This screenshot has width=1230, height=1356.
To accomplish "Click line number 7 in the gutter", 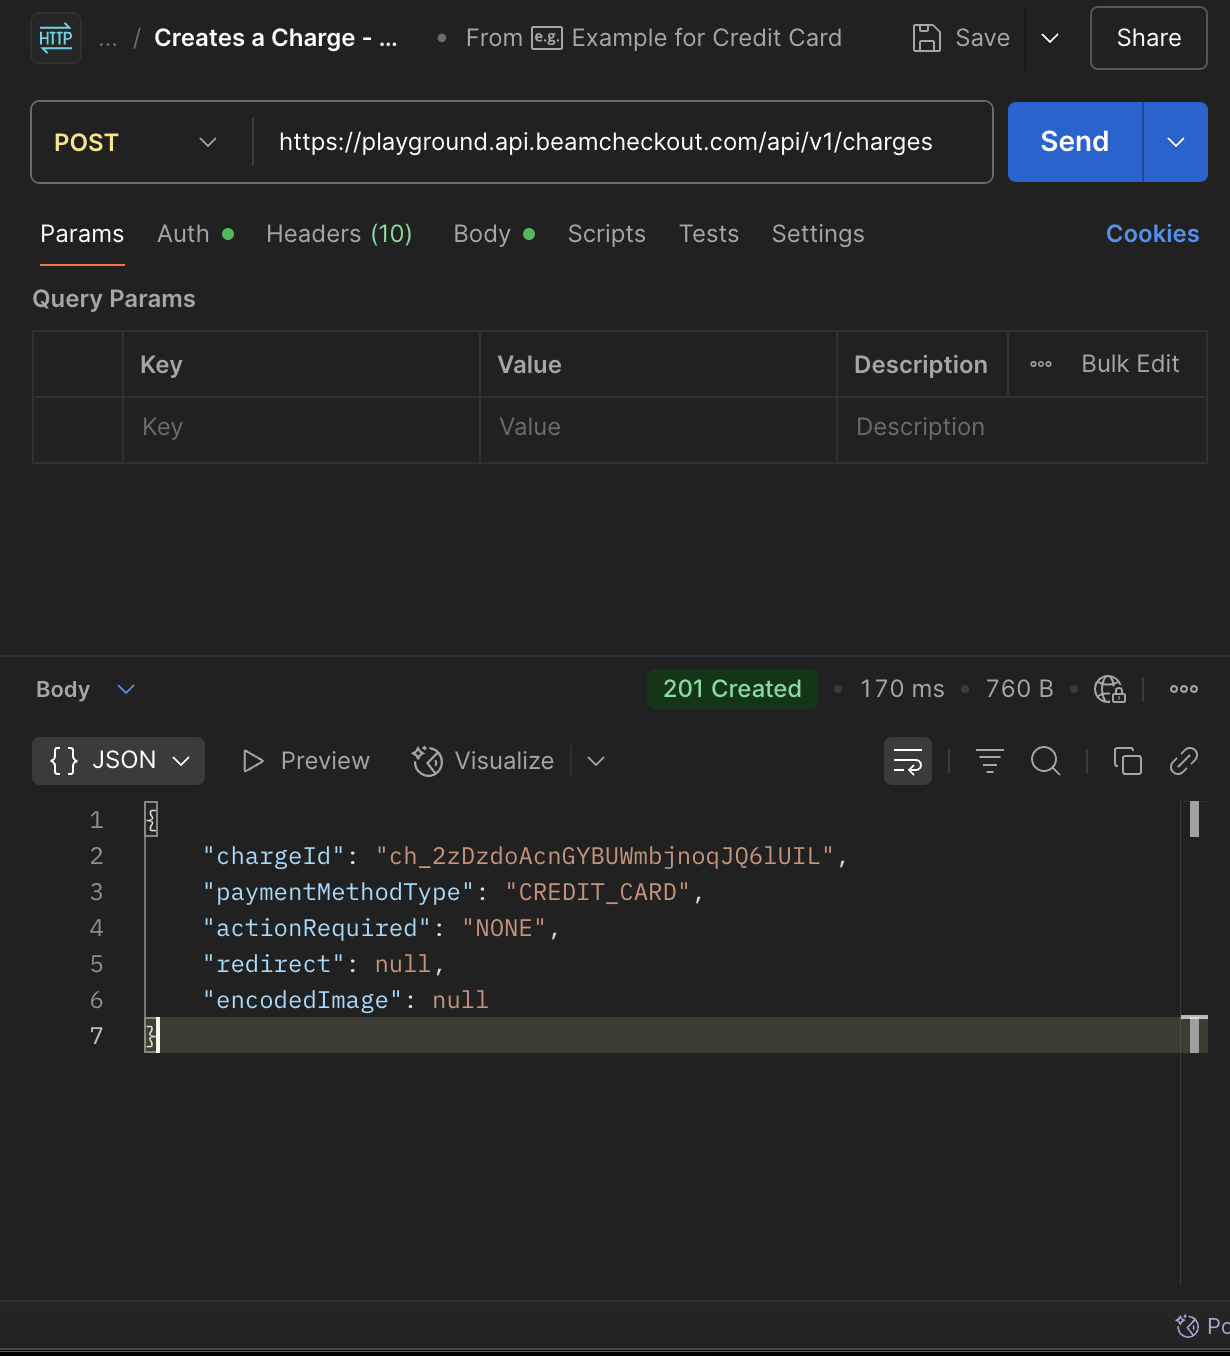I will click(97, 1036).
